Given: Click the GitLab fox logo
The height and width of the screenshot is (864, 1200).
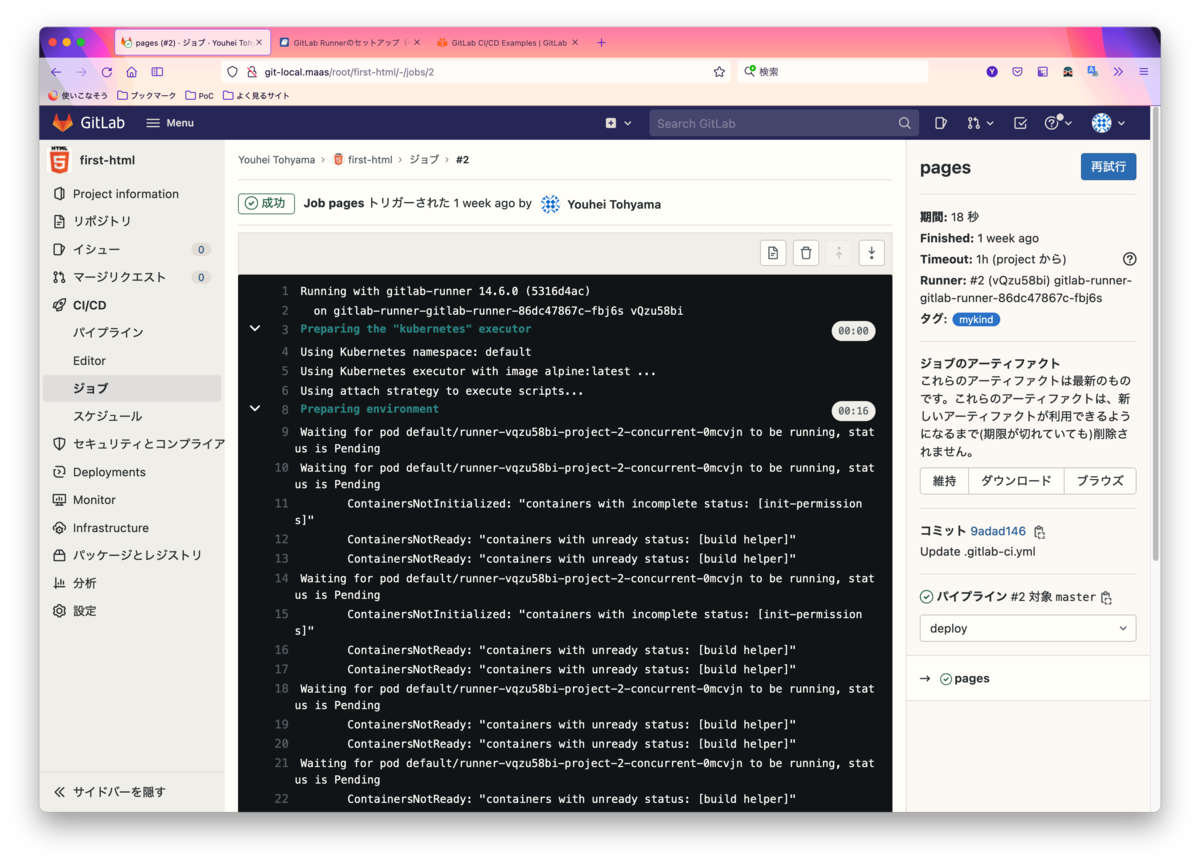Looking at the screenshot, I should (x=62, y=123).
